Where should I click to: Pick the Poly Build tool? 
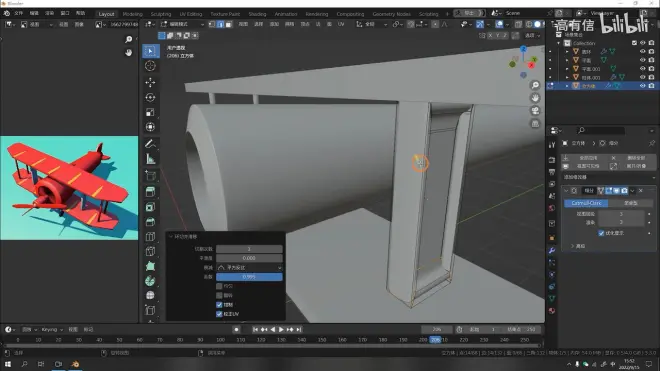(150, 266)
